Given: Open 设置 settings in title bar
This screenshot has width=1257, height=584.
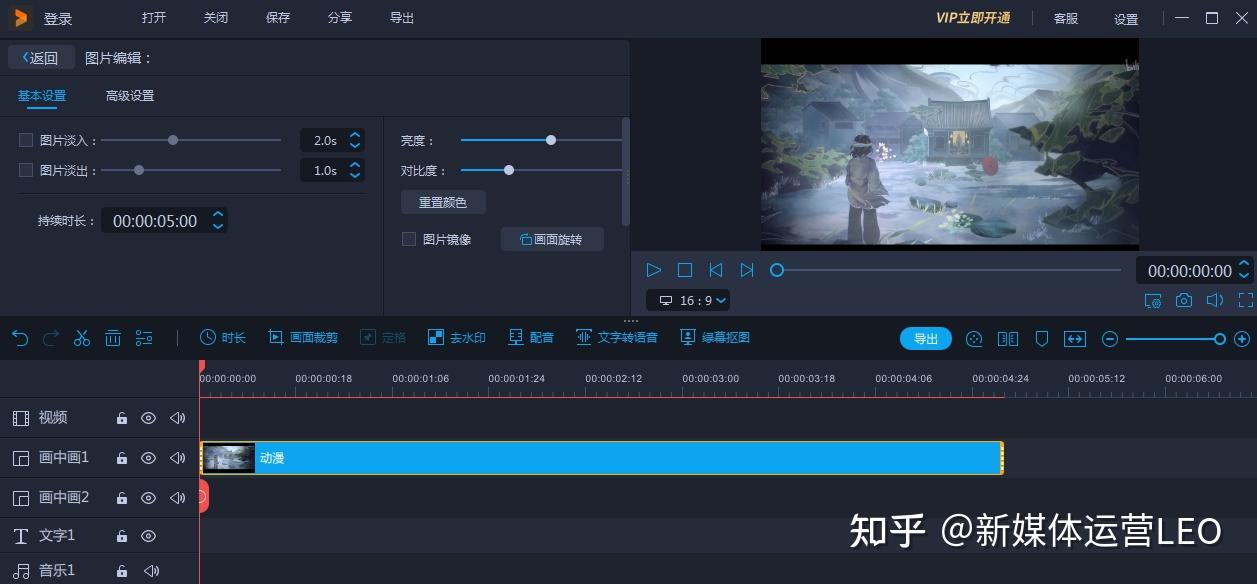Looking at the screenshot, I should 1126,19.
